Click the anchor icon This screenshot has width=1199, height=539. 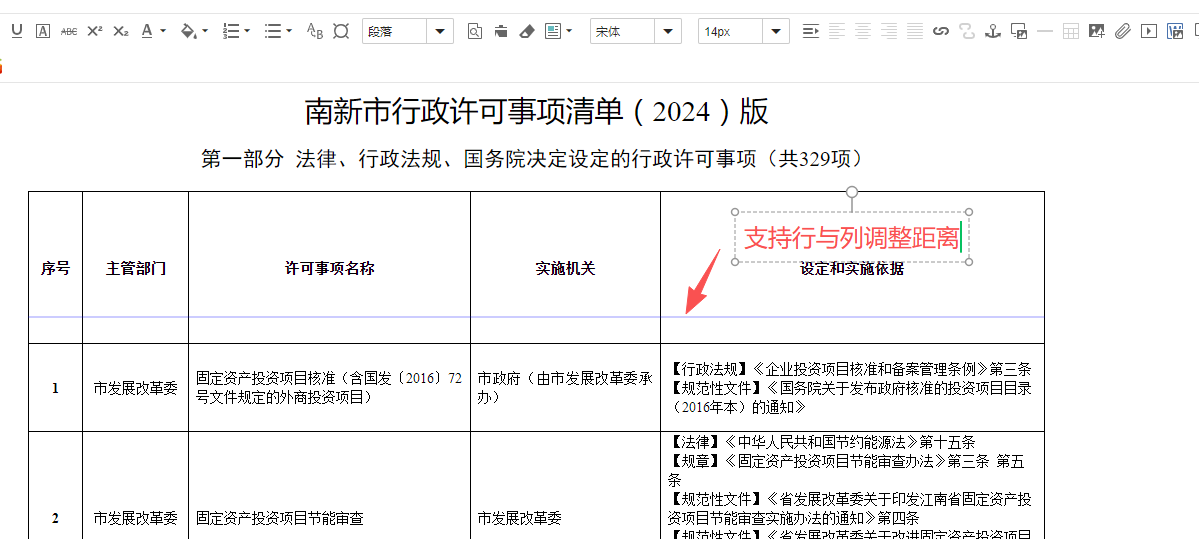click(992, 31)
